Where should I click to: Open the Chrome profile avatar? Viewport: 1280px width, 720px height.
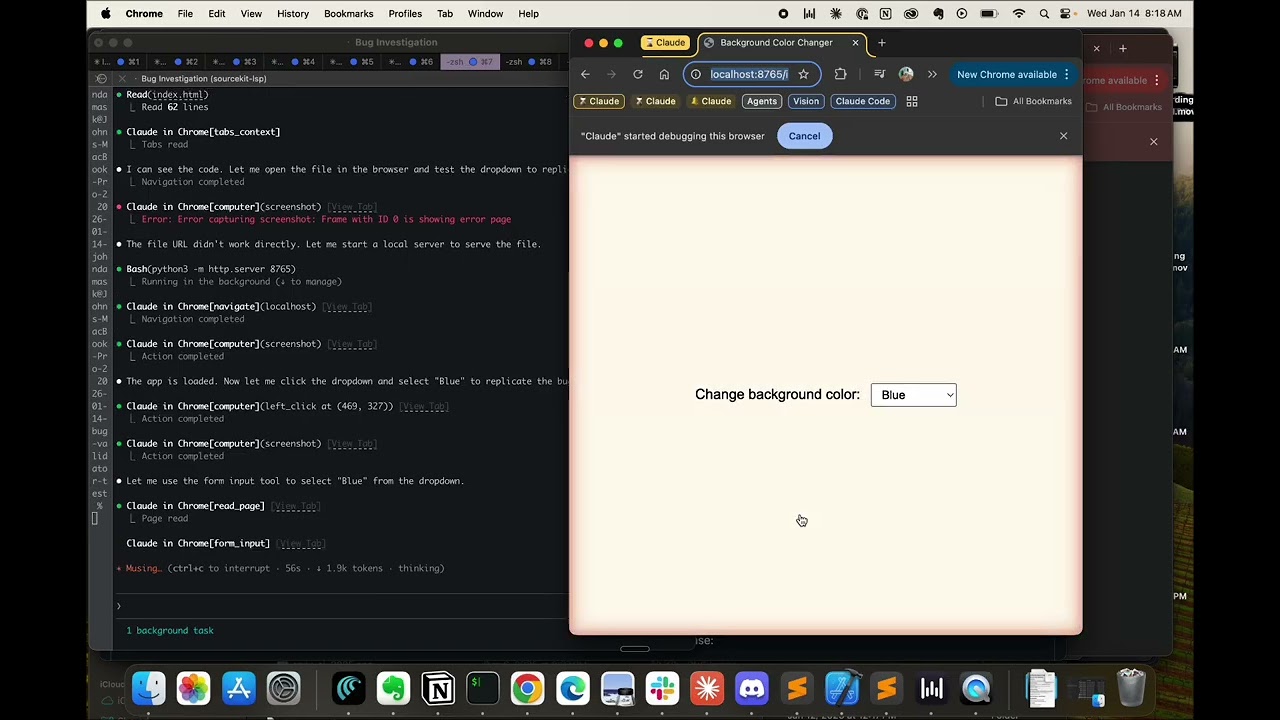[x=906, y=74]
